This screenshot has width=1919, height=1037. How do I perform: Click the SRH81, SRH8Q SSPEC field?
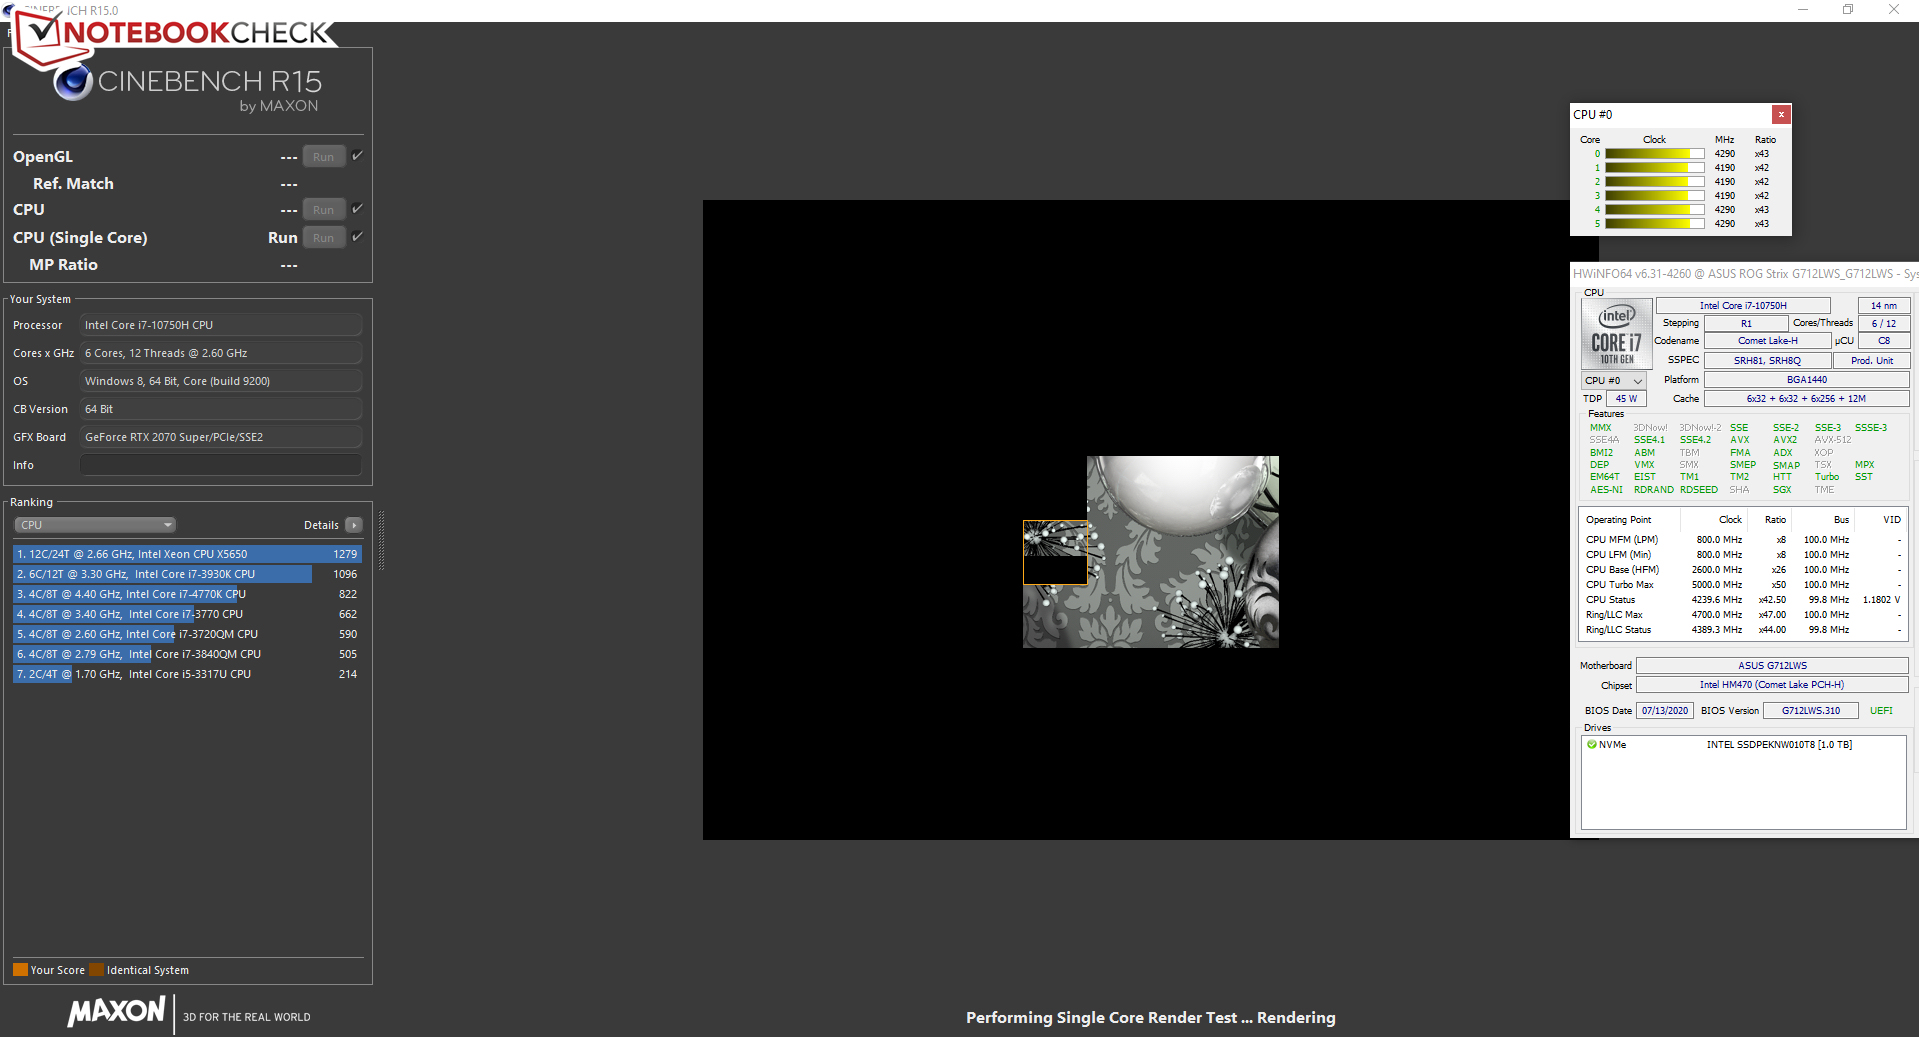tap(1767, 361)
